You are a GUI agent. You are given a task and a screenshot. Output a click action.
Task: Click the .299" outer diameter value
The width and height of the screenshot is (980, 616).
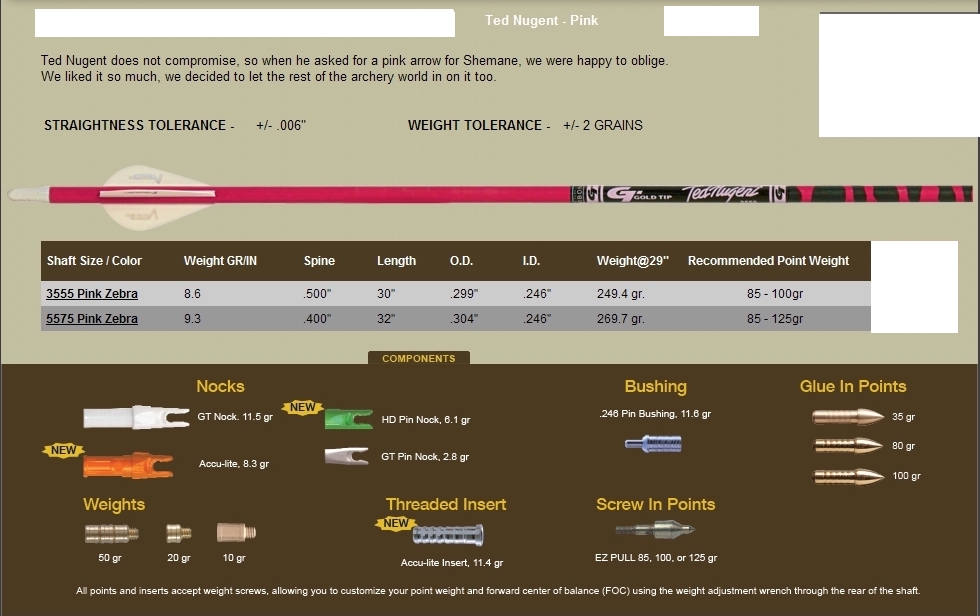click(x=464, y=294)
